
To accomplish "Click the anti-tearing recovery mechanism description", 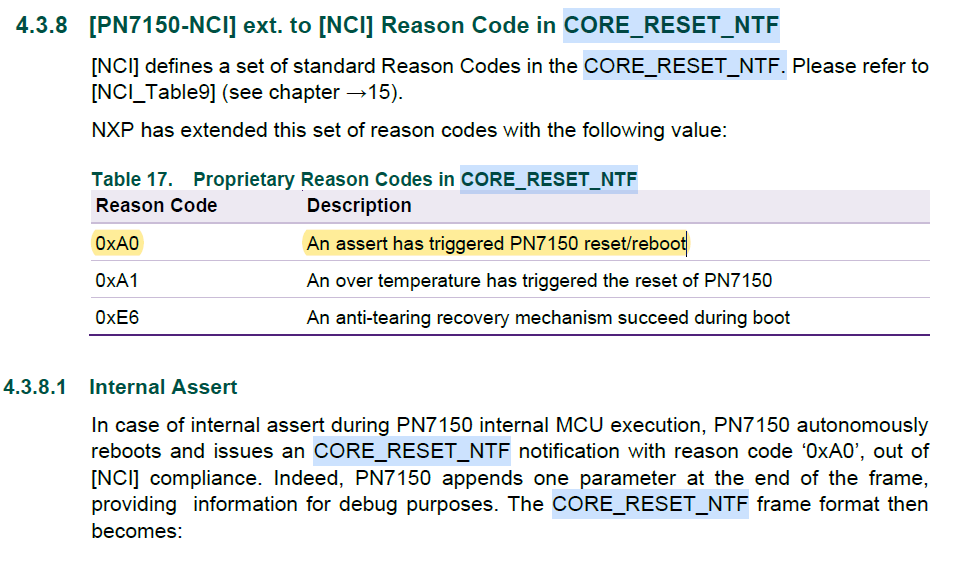I will tap(548, 318).
